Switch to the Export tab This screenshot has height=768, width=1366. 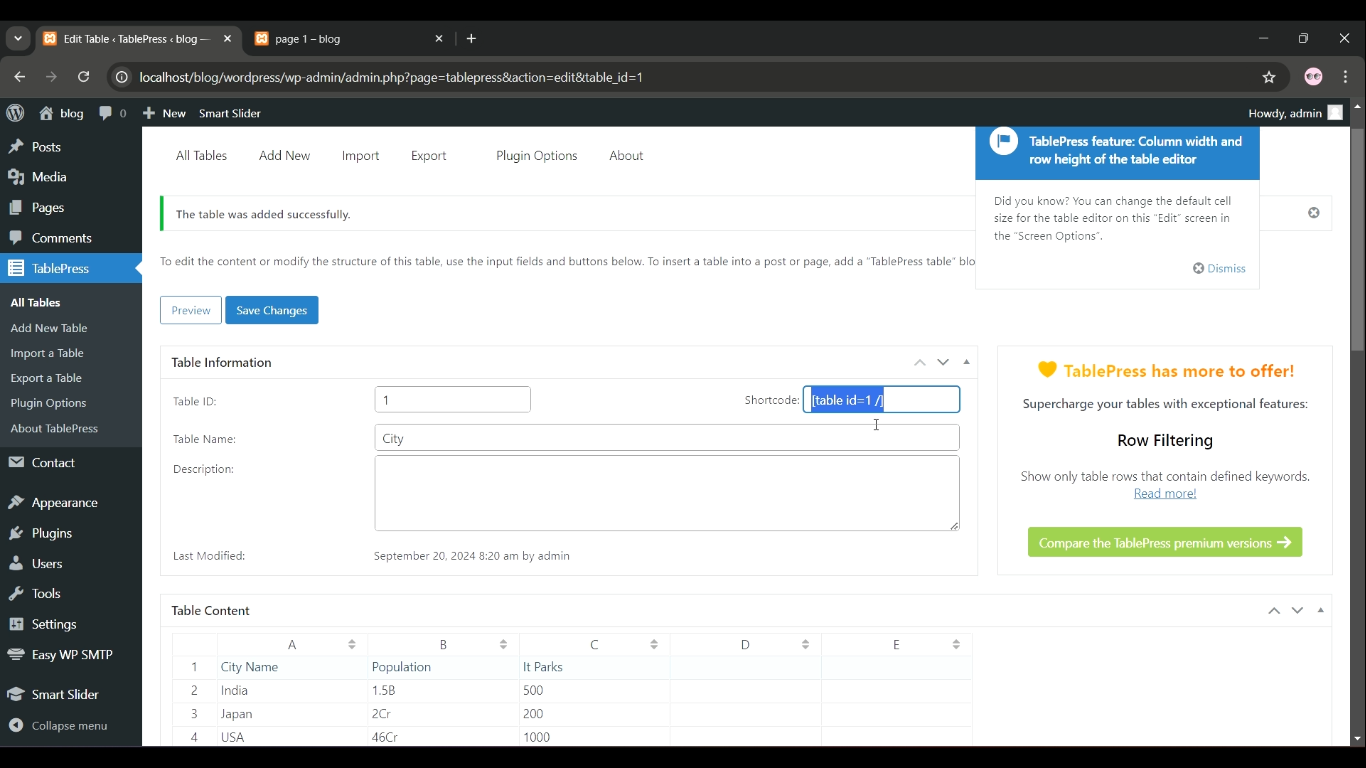pos(429,156)
